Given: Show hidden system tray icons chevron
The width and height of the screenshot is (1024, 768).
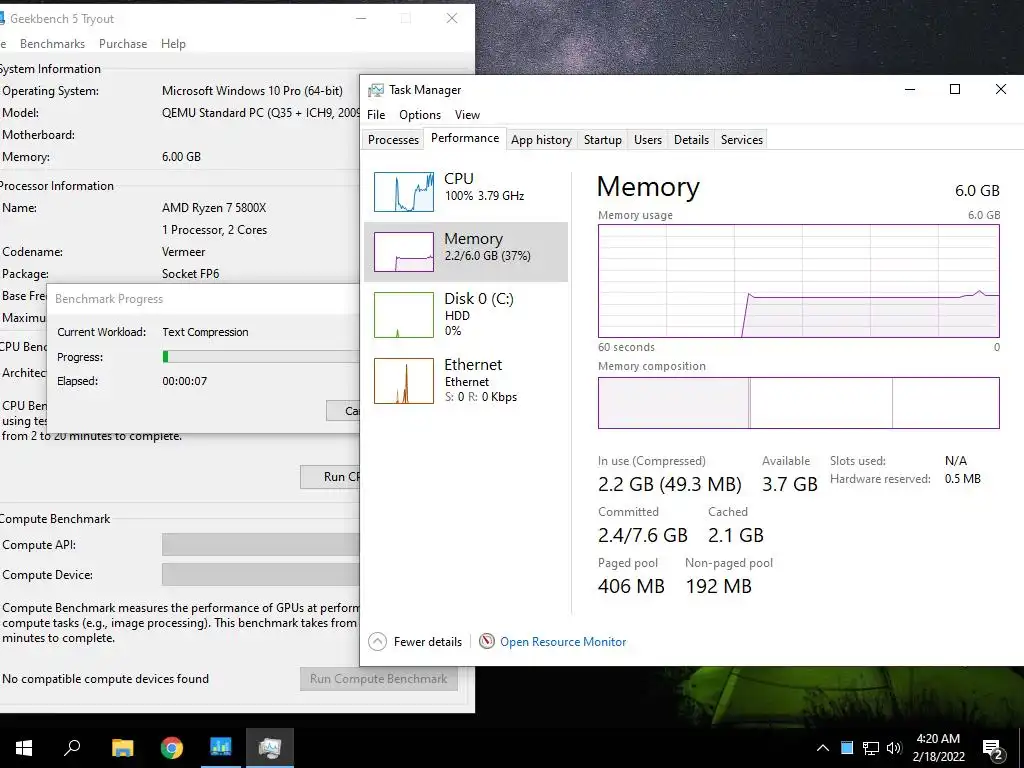Looking at the screenshot, I should point(823,748).
